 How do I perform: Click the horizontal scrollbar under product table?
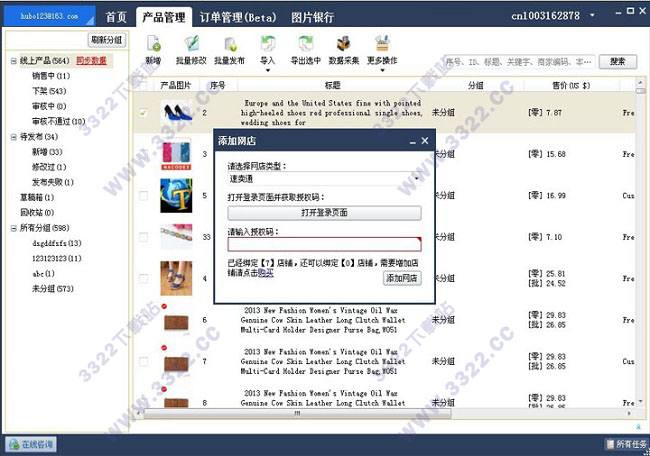pos(297,413)
